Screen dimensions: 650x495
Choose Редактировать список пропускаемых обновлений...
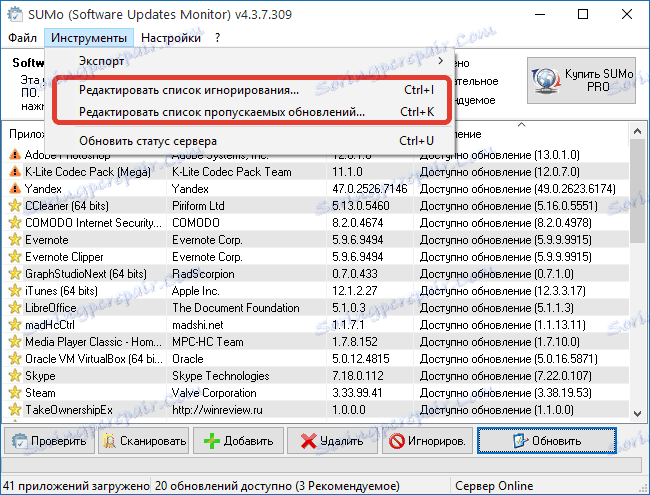pyautogui.click(x=252, y=112)
